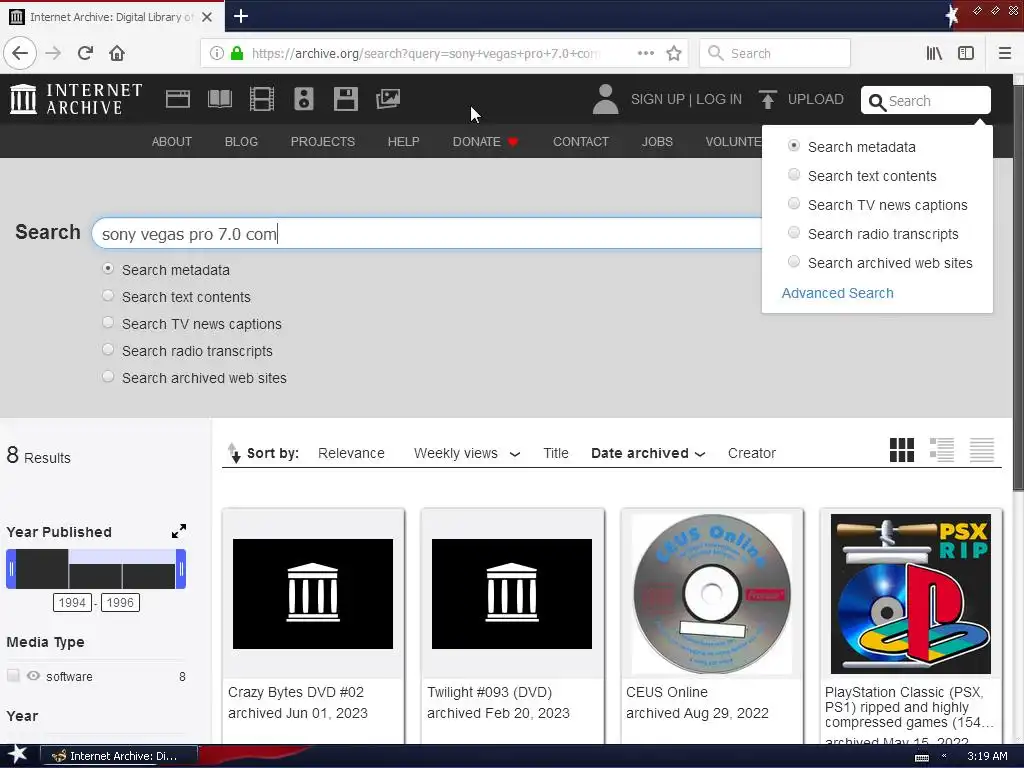1024x768 pixels.
Task: Toggle the software eye visibility icon
Action: tap(33, 676)
